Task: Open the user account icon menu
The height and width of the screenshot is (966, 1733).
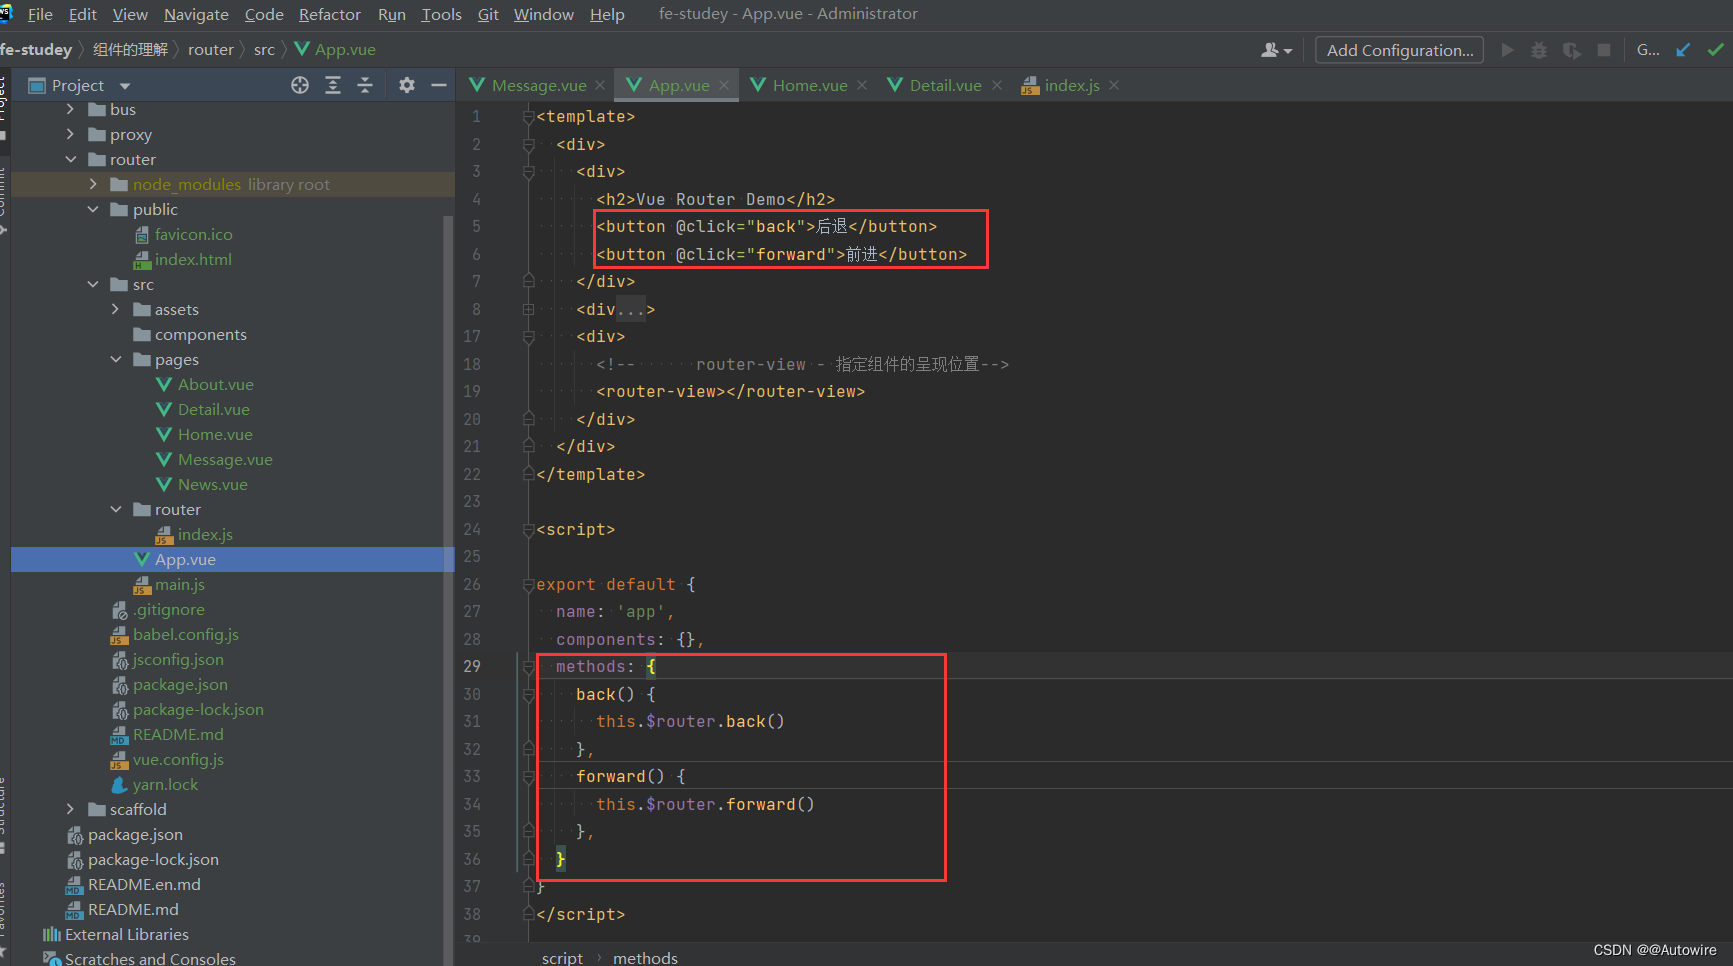Action: pos(1276,50)
